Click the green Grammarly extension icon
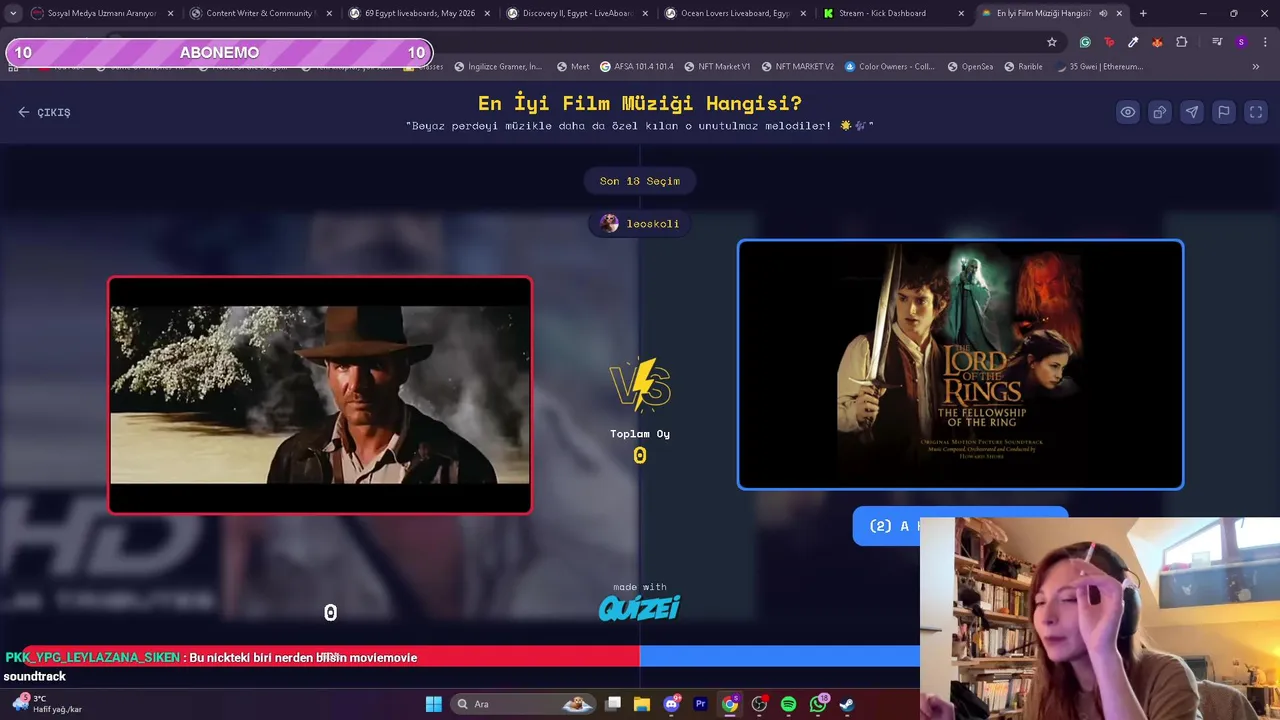The width and height of the screenshot is (1280, 720). pos(1085,42)
